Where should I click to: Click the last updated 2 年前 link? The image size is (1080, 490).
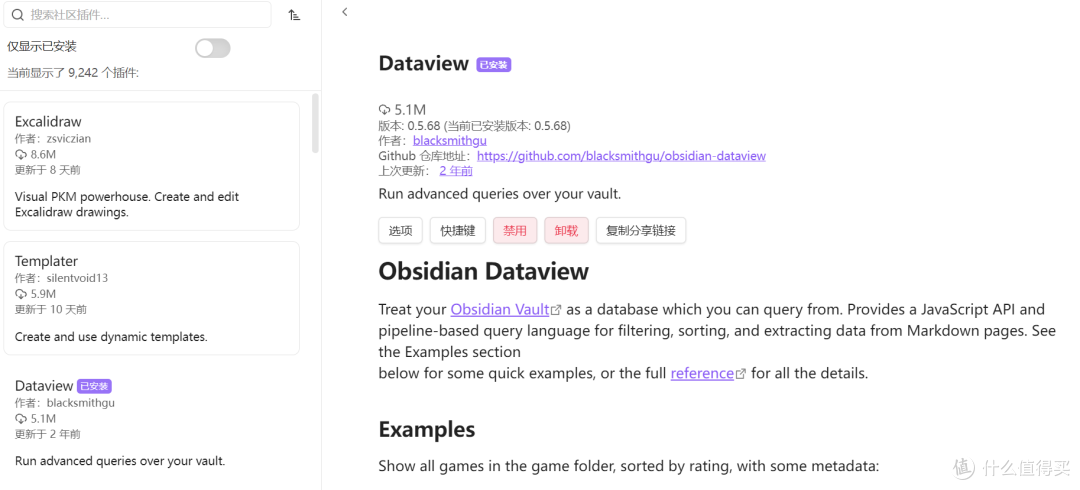pos(456,171)
